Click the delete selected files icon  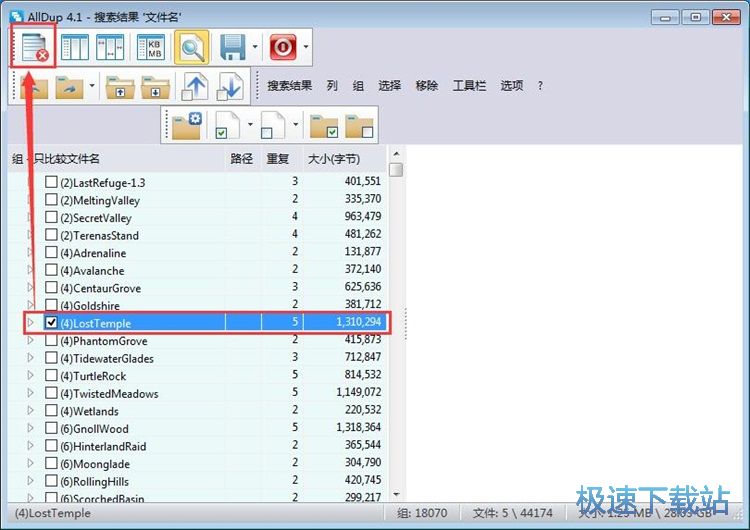(34, 47)
